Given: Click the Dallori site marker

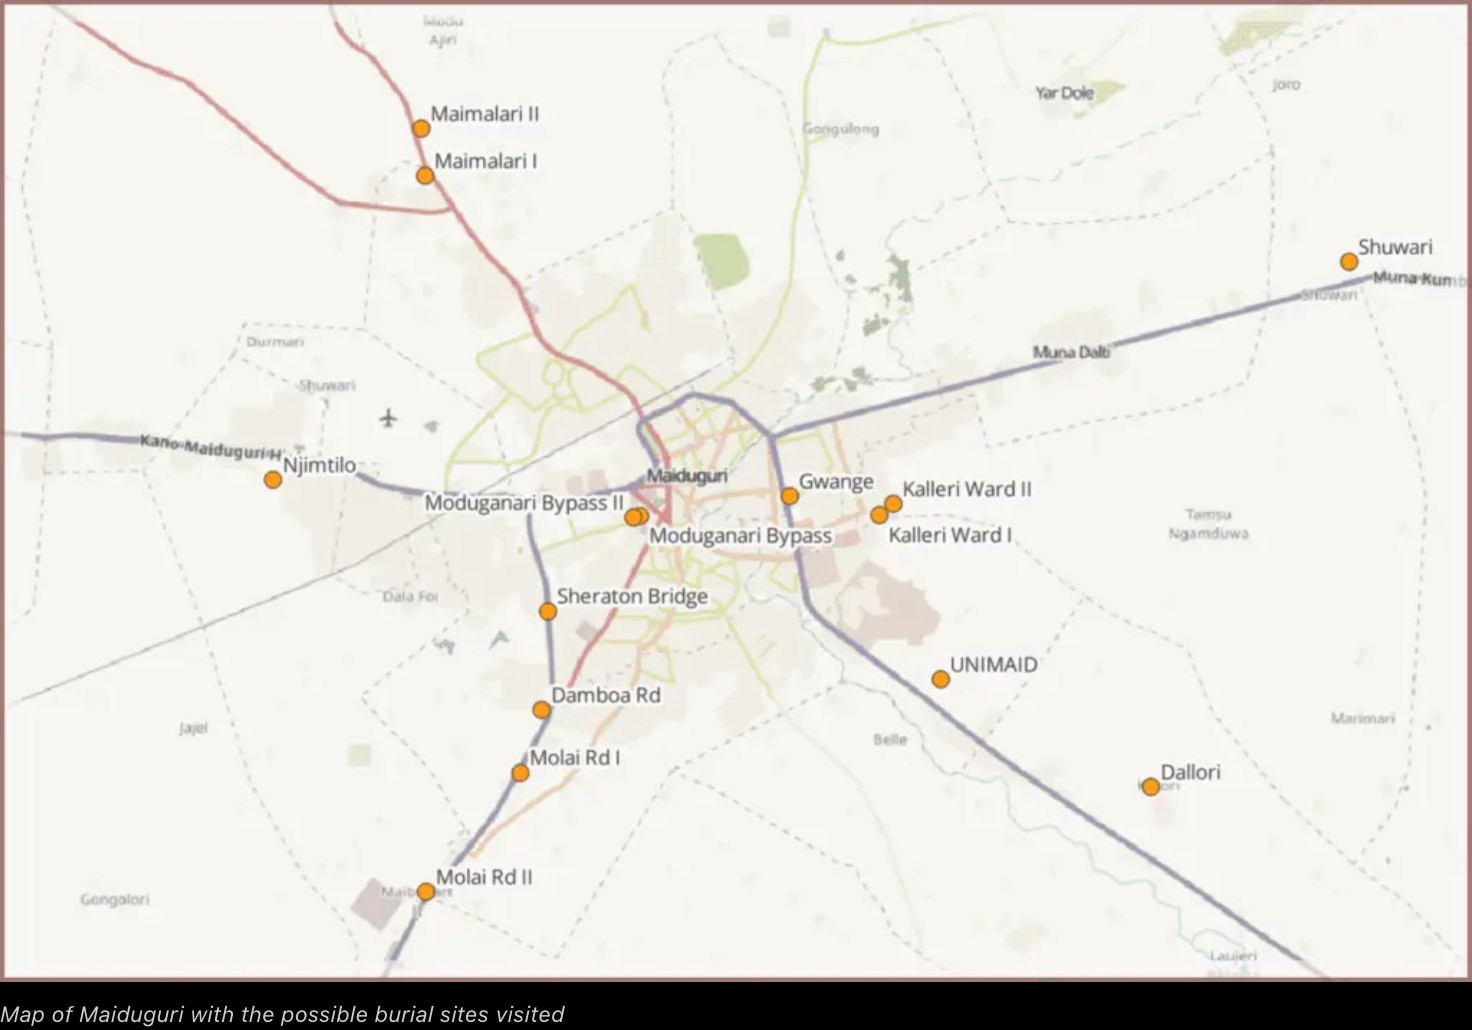Looking at the screenshot, I should pos(1151,787).
